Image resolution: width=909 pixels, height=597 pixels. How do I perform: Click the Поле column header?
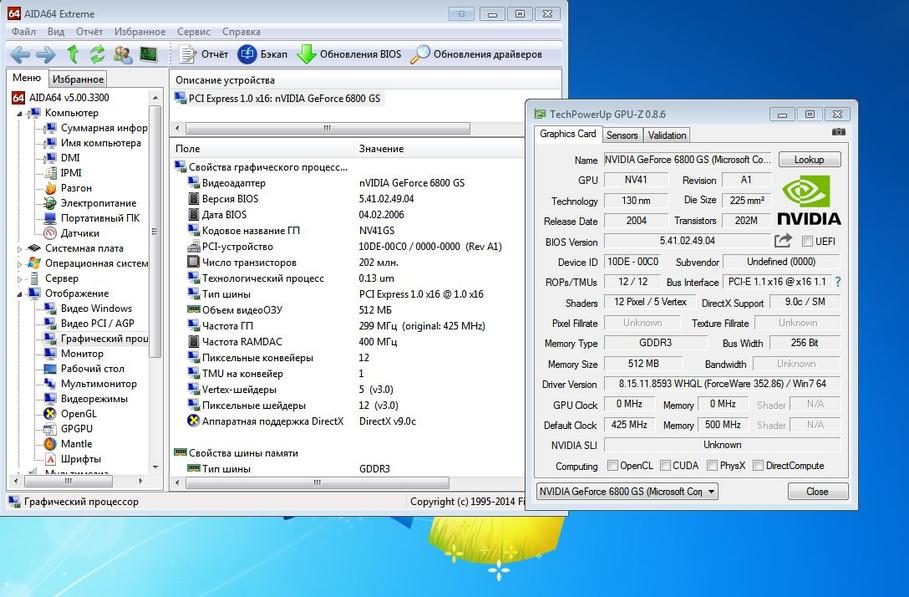262,148
